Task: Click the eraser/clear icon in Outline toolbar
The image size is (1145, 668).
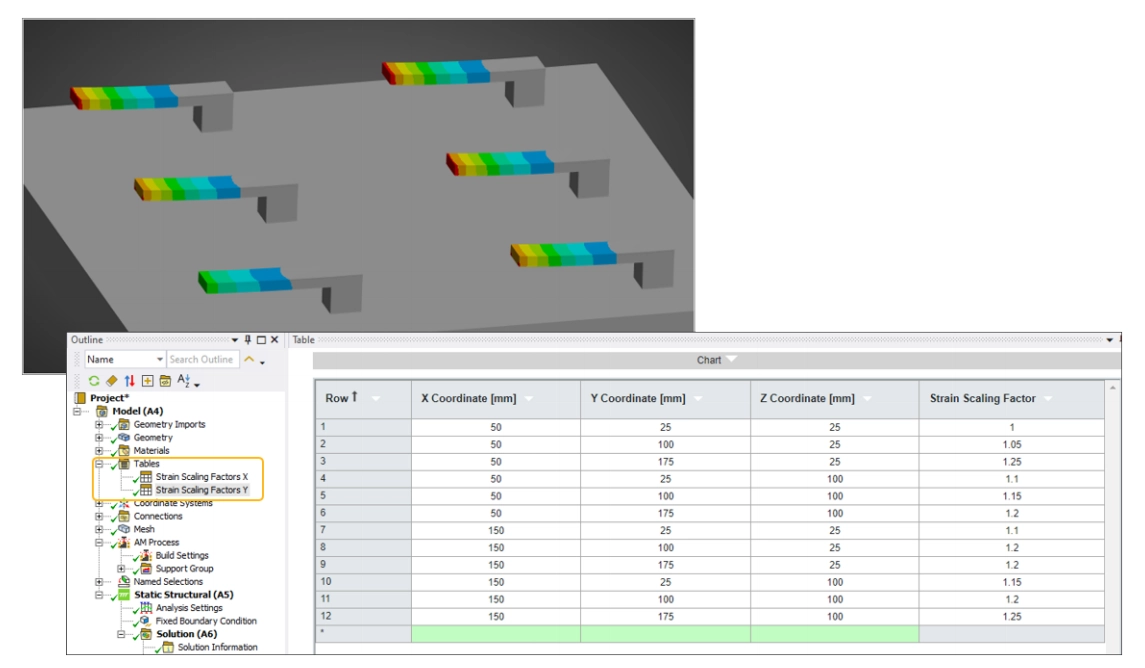Action: coord(111,381)
